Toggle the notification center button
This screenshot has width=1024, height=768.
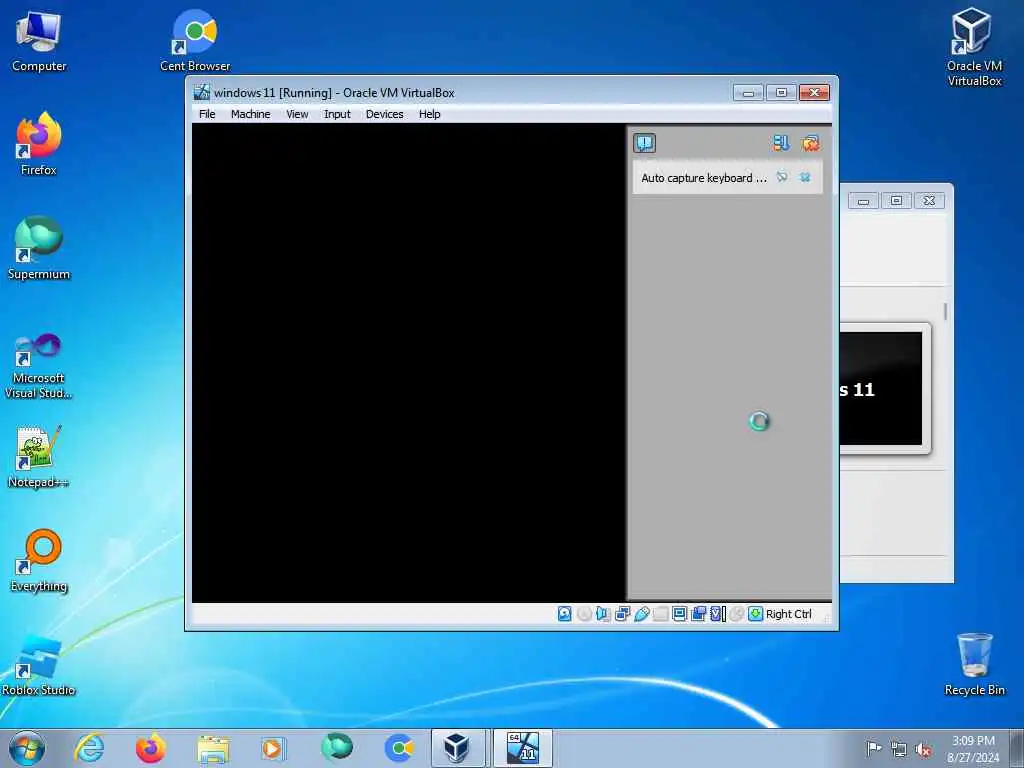(645, 143)
